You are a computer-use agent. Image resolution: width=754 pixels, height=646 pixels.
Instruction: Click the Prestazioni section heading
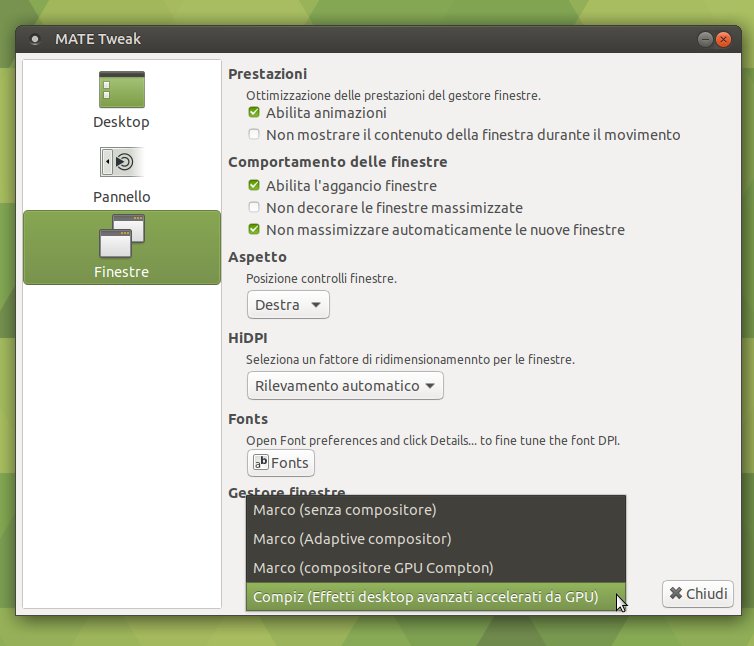tap(267, 74)
